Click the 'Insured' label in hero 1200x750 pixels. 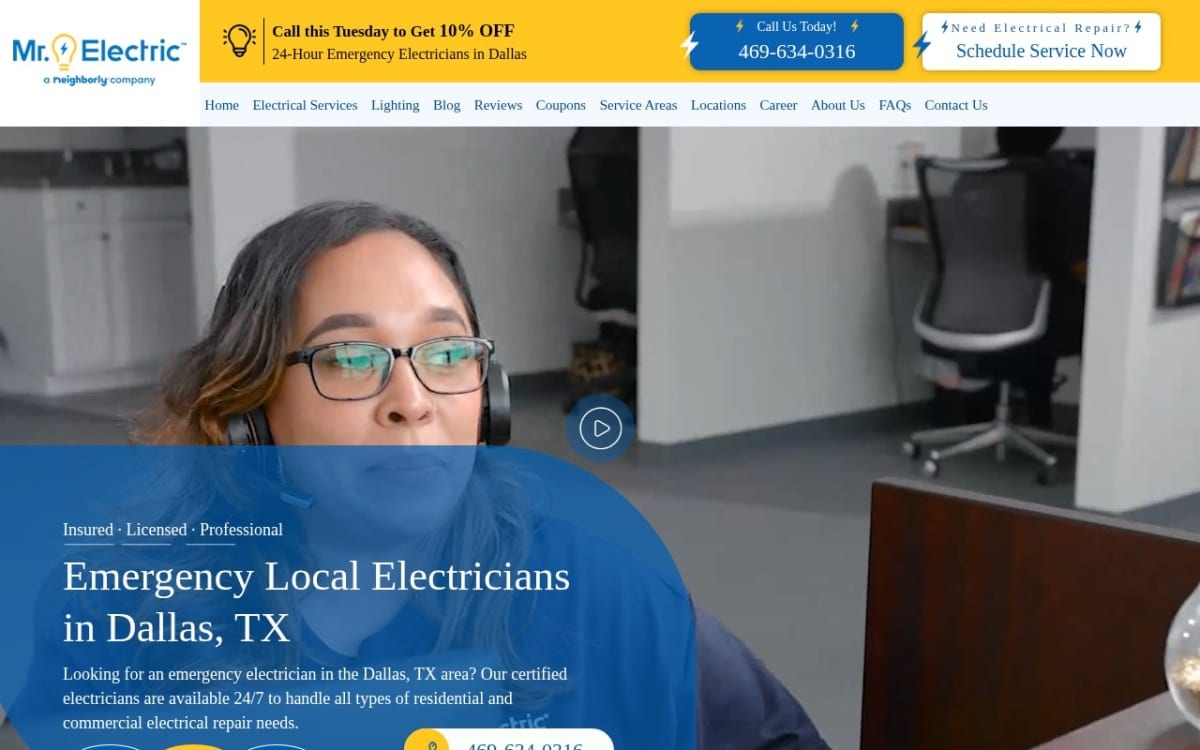88,530
